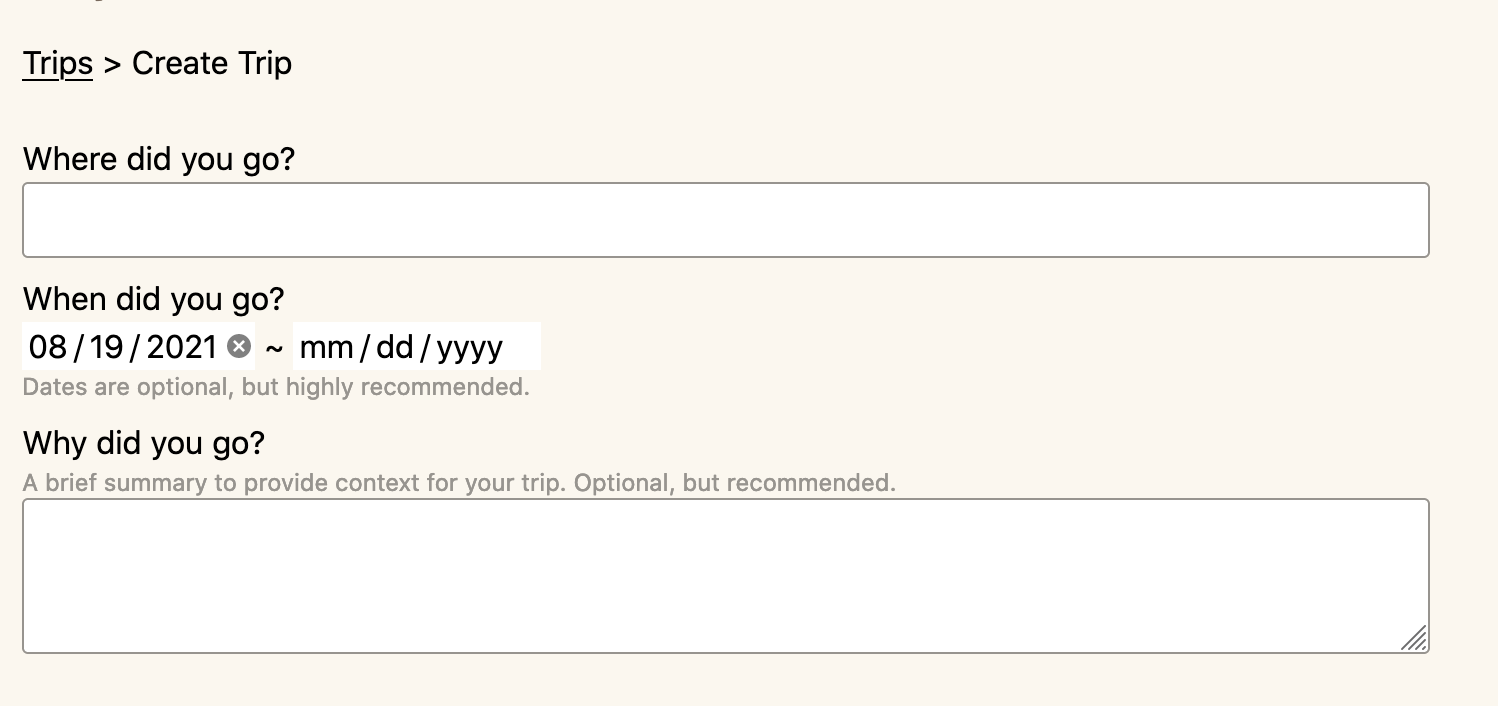Viewport: 1498px width, 706px height.
Task: Click the 'Create Trip' breadcrumb text
Action: 212,64
